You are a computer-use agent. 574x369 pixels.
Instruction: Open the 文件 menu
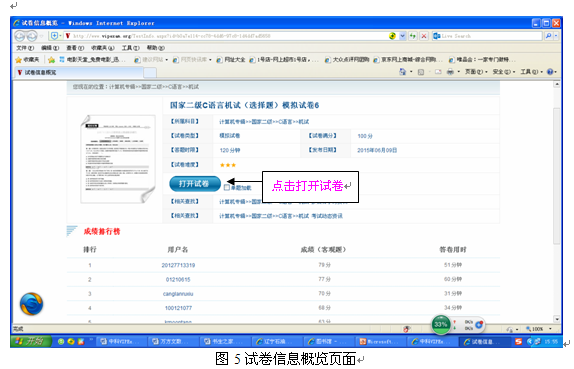(x=25, y=48)
